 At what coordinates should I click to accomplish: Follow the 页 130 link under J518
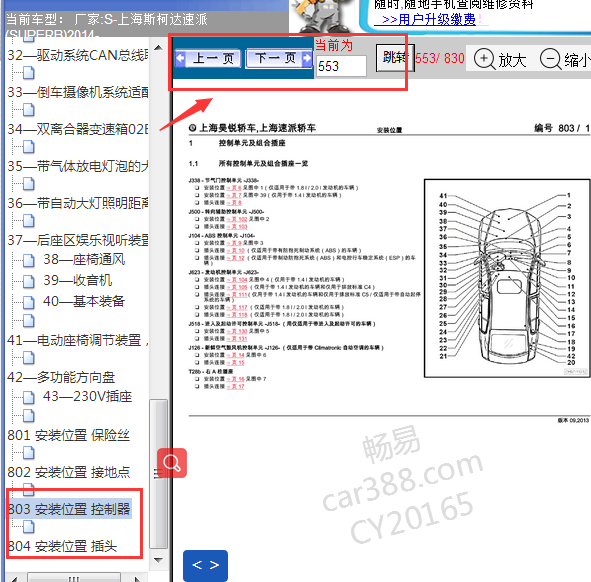[x=237, y=331]
